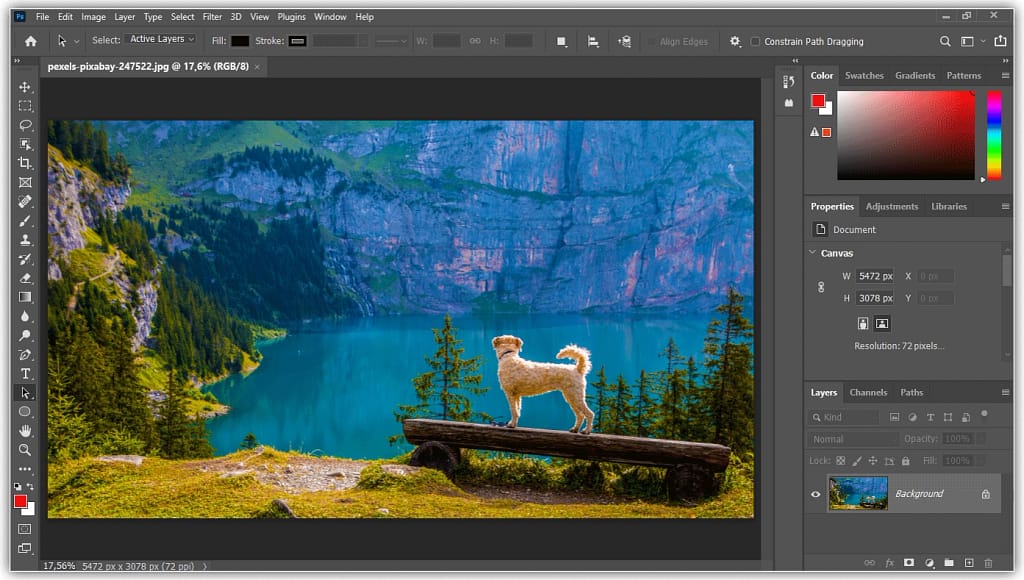1024x580 pixels.
Task: Open the Layers panel flyout menu
Action: (x=1005, y=393)
